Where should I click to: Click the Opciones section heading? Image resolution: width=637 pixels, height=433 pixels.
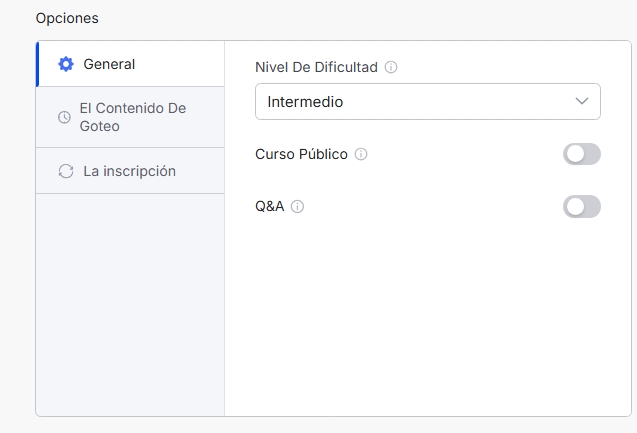click(67, 18)
